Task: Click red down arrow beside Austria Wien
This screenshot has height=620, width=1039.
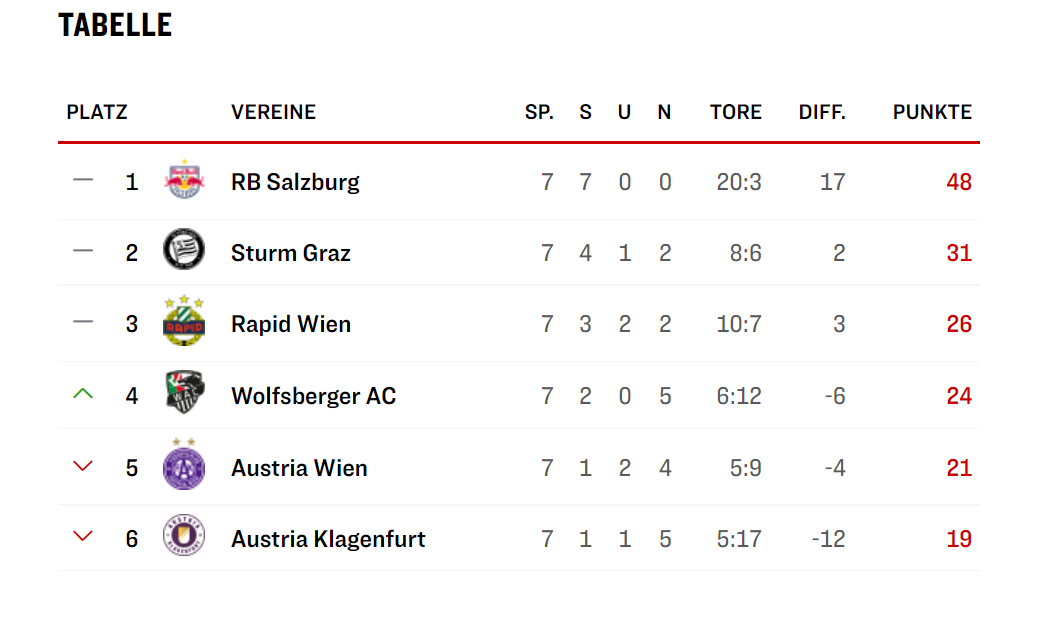Action: click(x=83, y=466)
